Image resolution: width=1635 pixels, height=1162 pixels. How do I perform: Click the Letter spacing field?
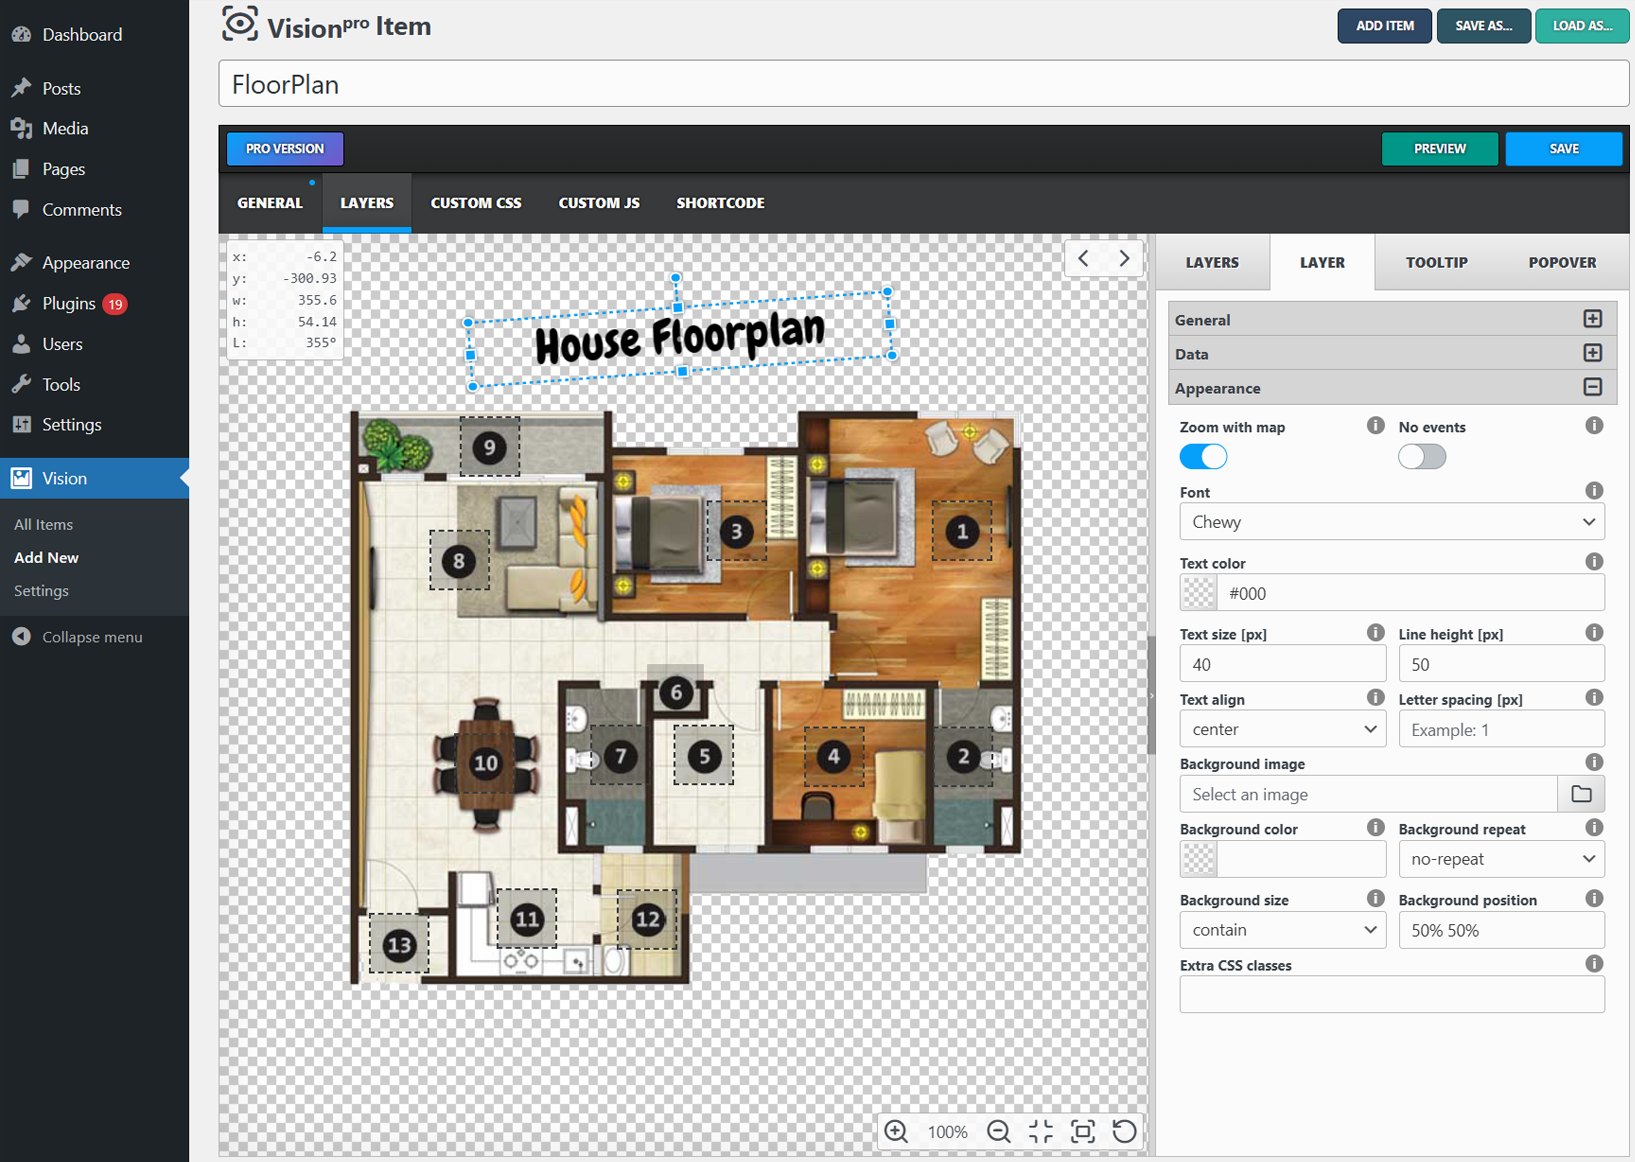click(1501, 729)
